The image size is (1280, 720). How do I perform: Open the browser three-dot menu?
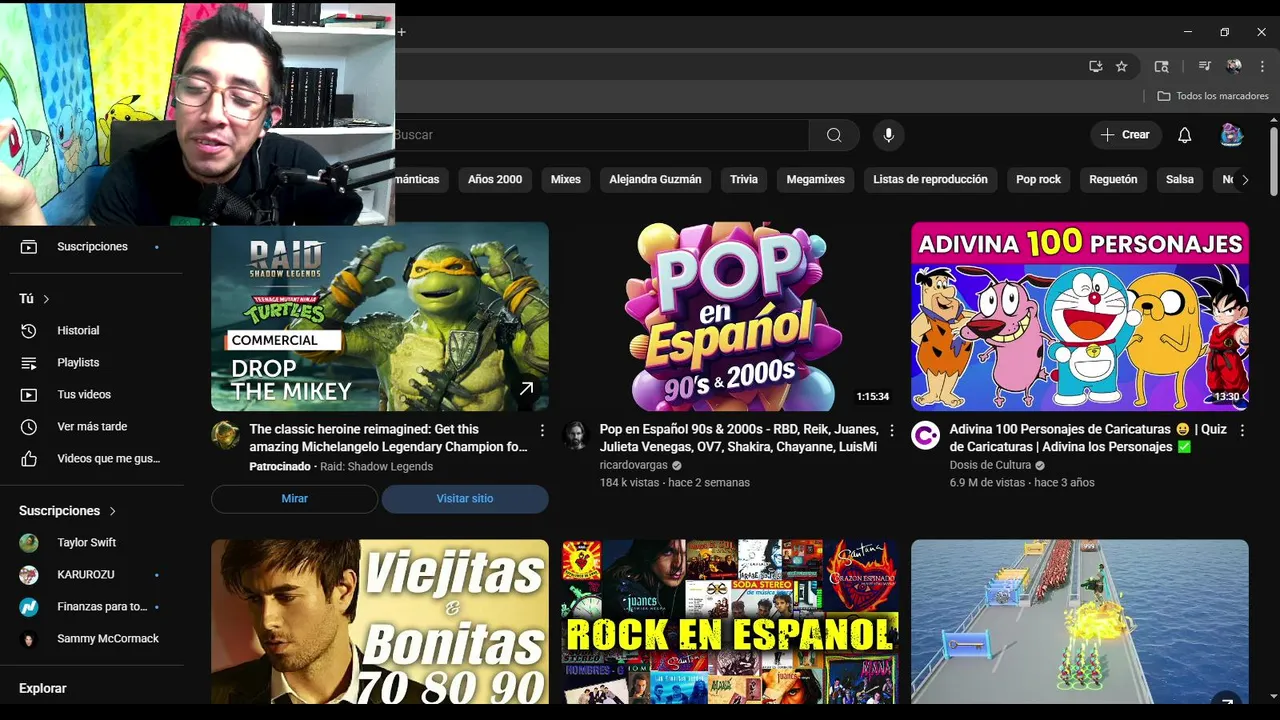click(x=1262, y=66)
